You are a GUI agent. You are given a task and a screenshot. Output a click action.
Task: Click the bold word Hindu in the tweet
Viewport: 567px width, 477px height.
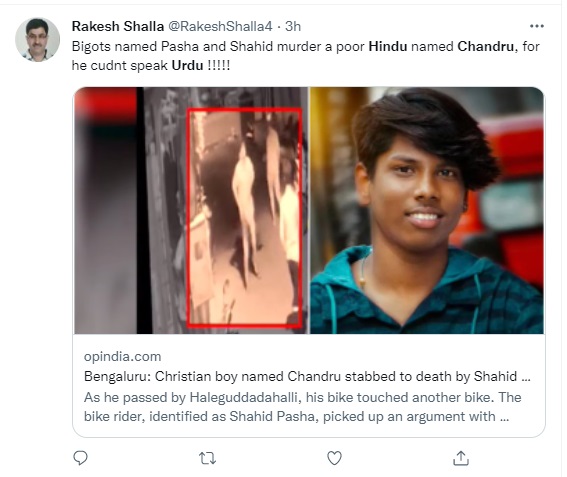(x=388, y=47)
